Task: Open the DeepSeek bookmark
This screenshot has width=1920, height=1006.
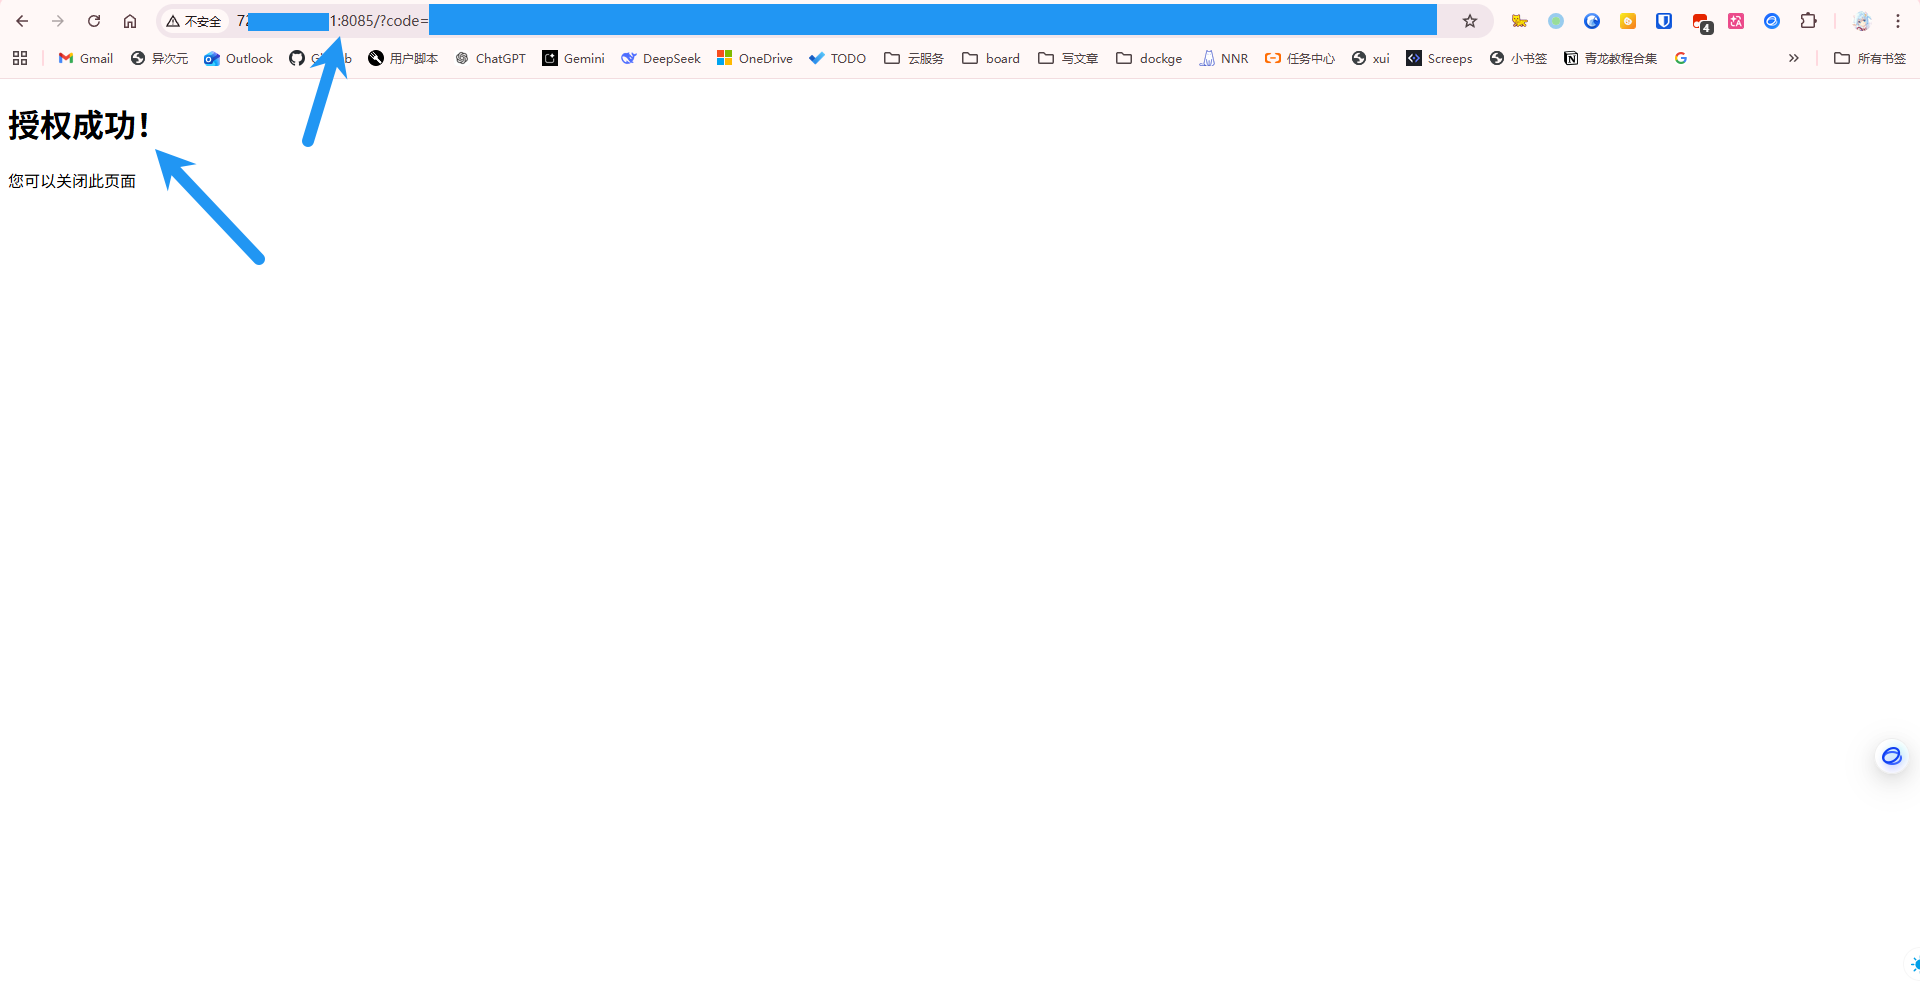Action: pyautogui.click(x=660, y=58)
